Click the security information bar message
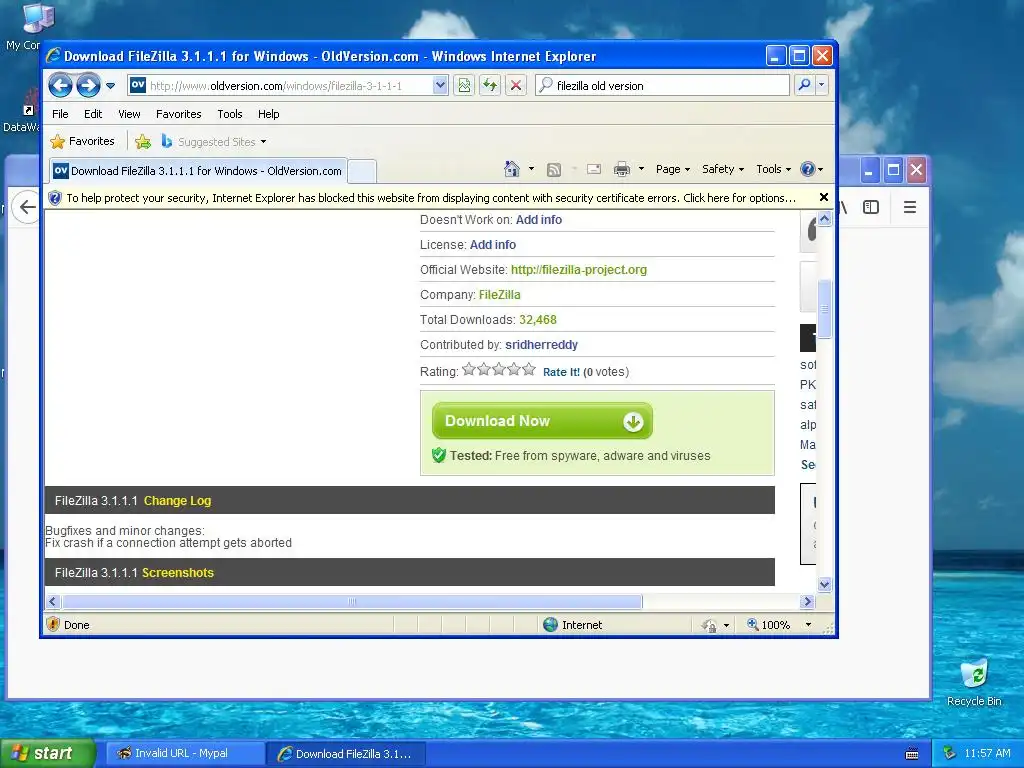Screen dimensions: 1024x768 click(431, 198)
